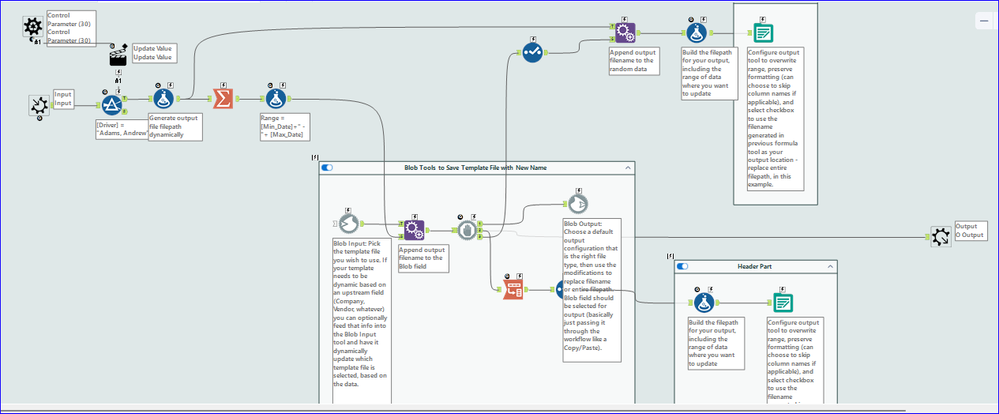
Task: Select Output Data tool in Header Part
Action: click(x=783, y=303)
